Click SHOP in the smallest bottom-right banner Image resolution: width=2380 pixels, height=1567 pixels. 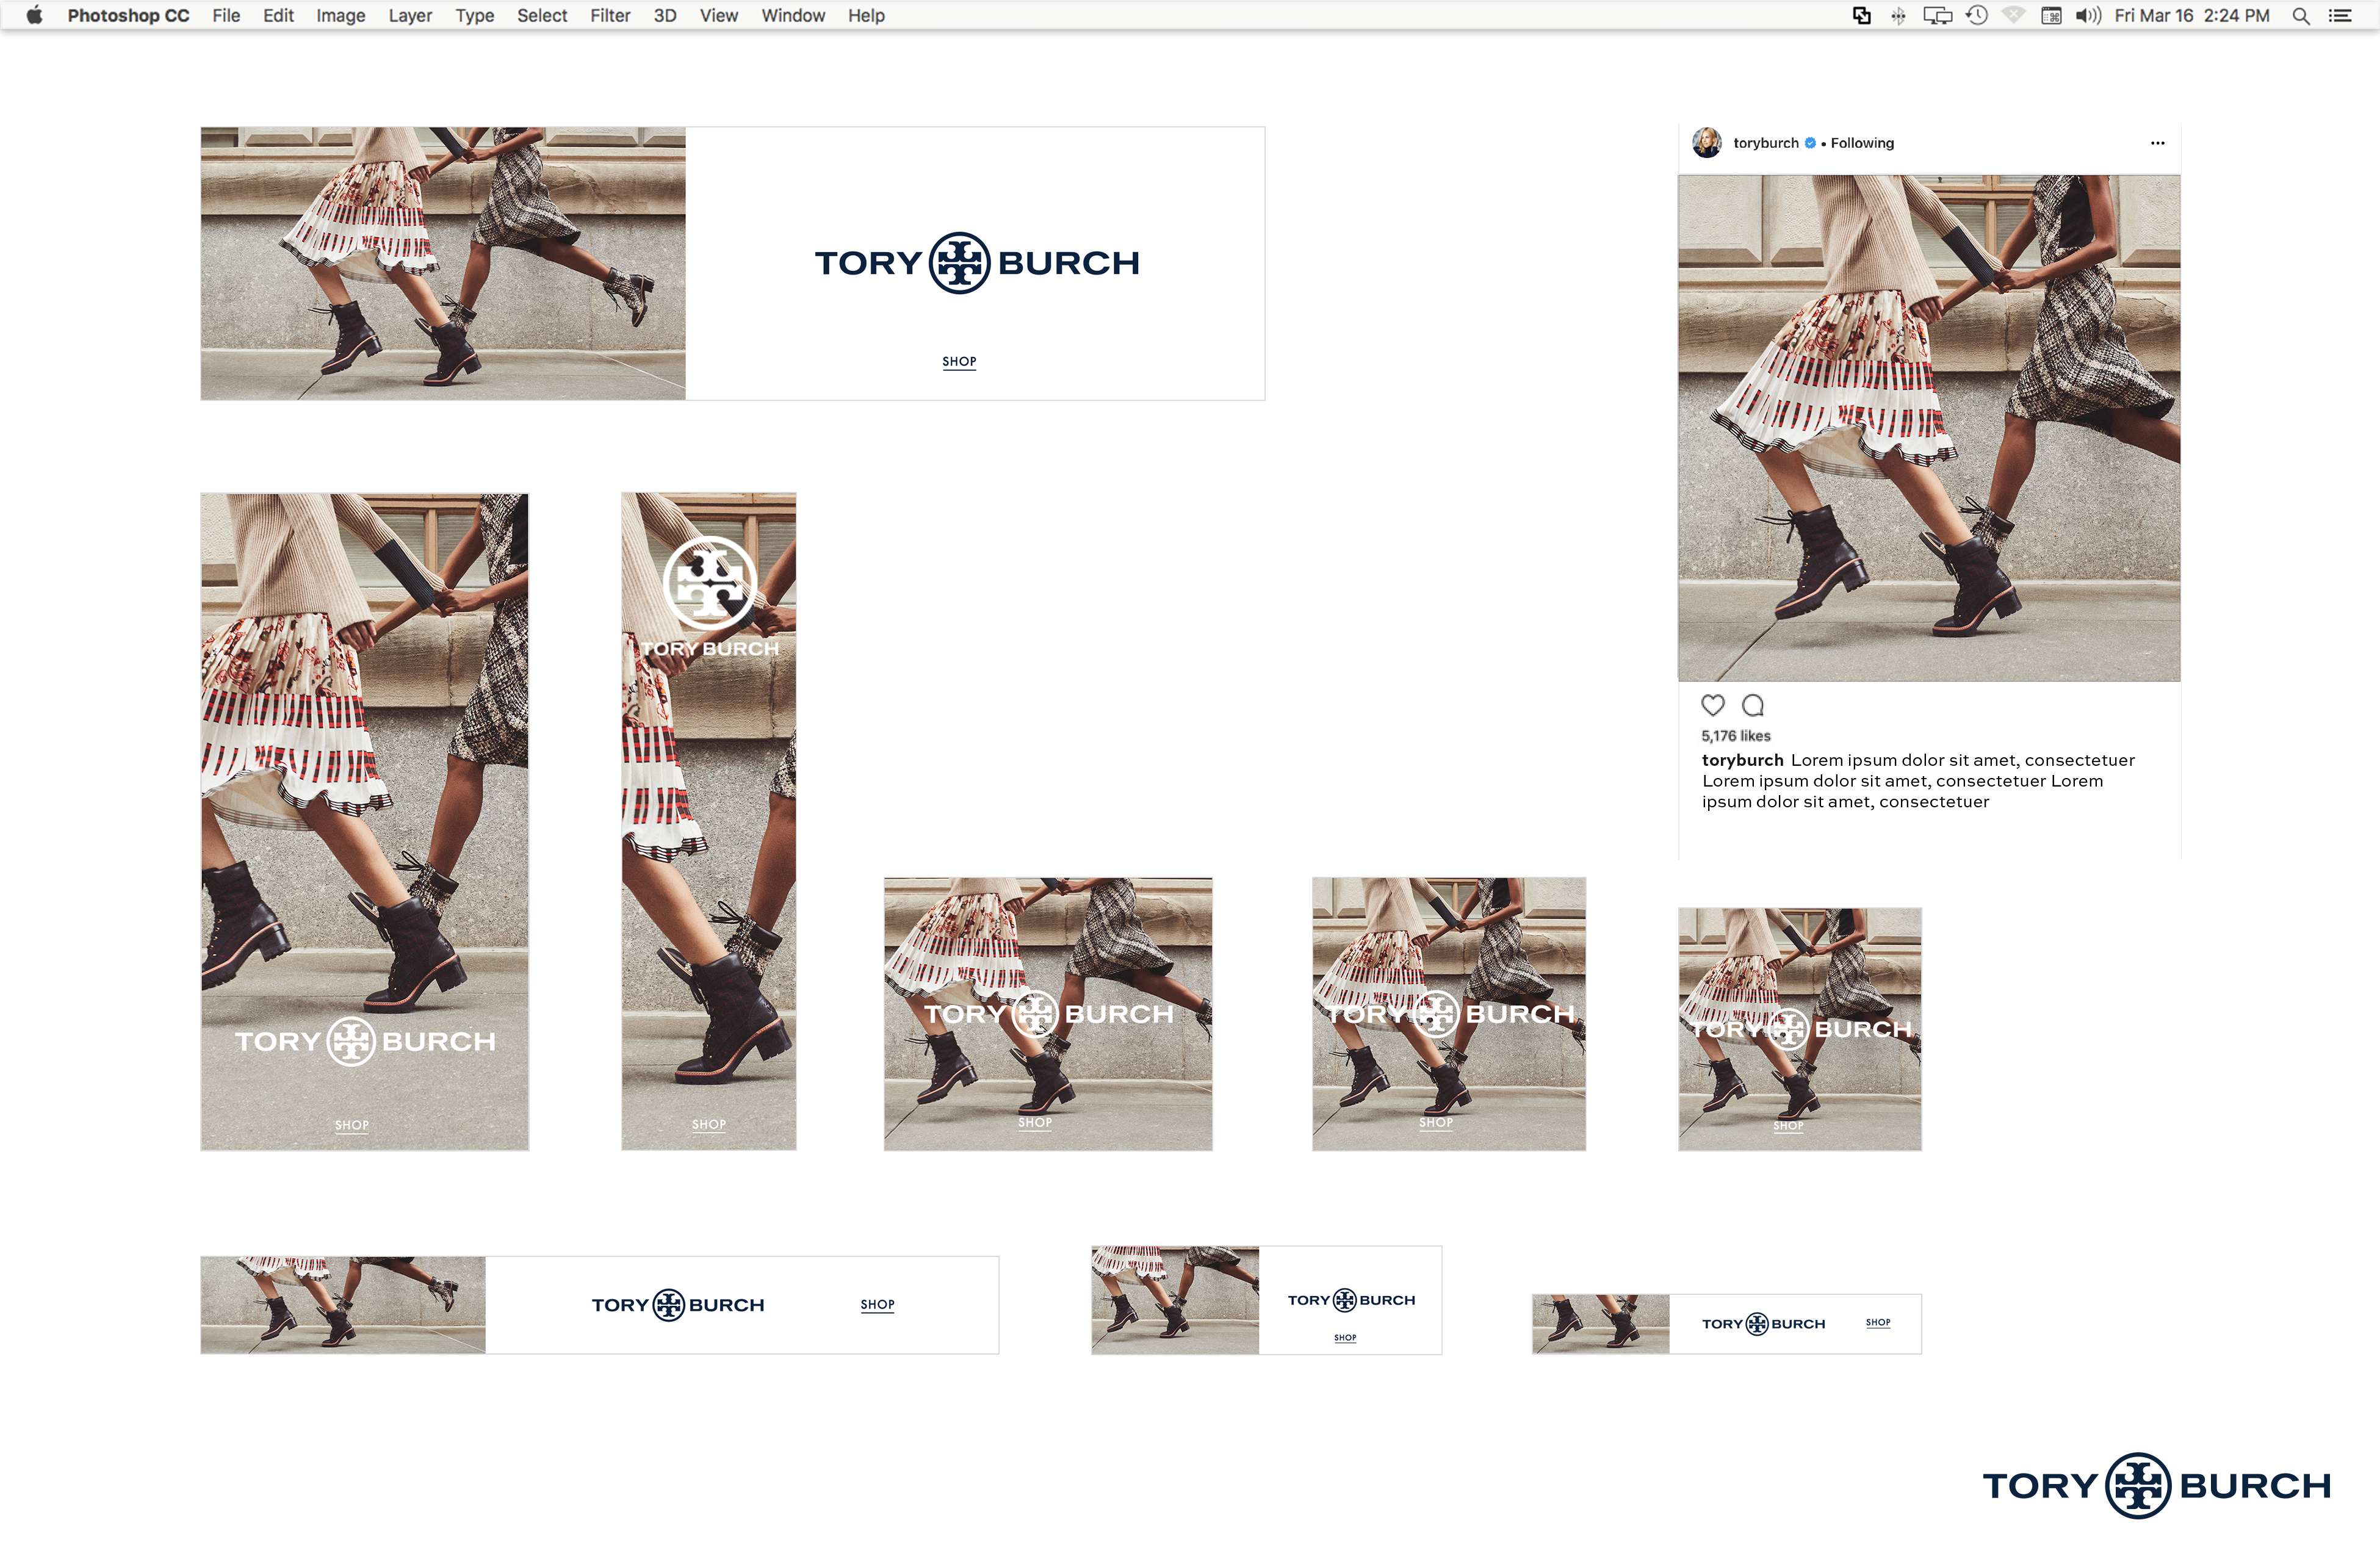coord(1878,1323)
